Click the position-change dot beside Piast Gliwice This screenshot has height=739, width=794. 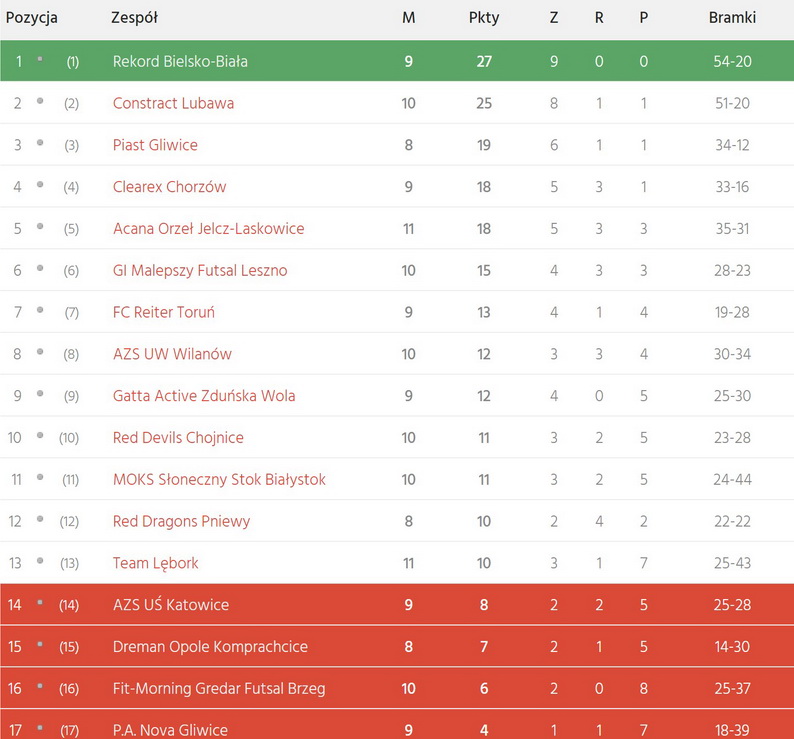click(x=40, y=144)
